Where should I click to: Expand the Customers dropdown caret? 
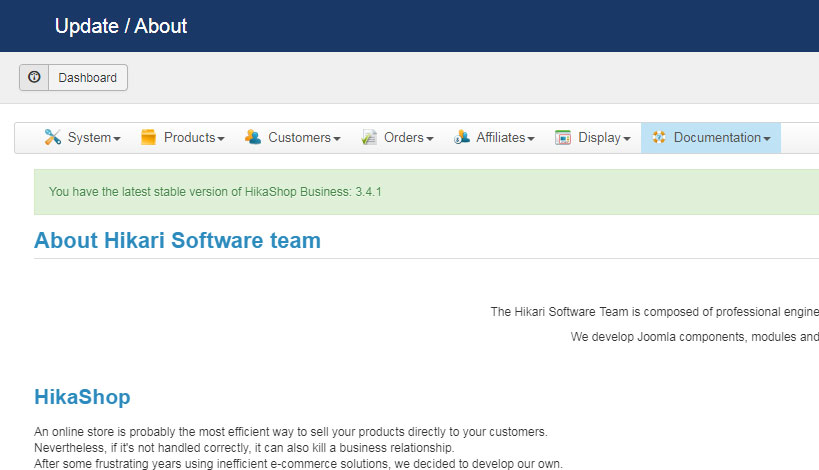(x=337, y=139)
